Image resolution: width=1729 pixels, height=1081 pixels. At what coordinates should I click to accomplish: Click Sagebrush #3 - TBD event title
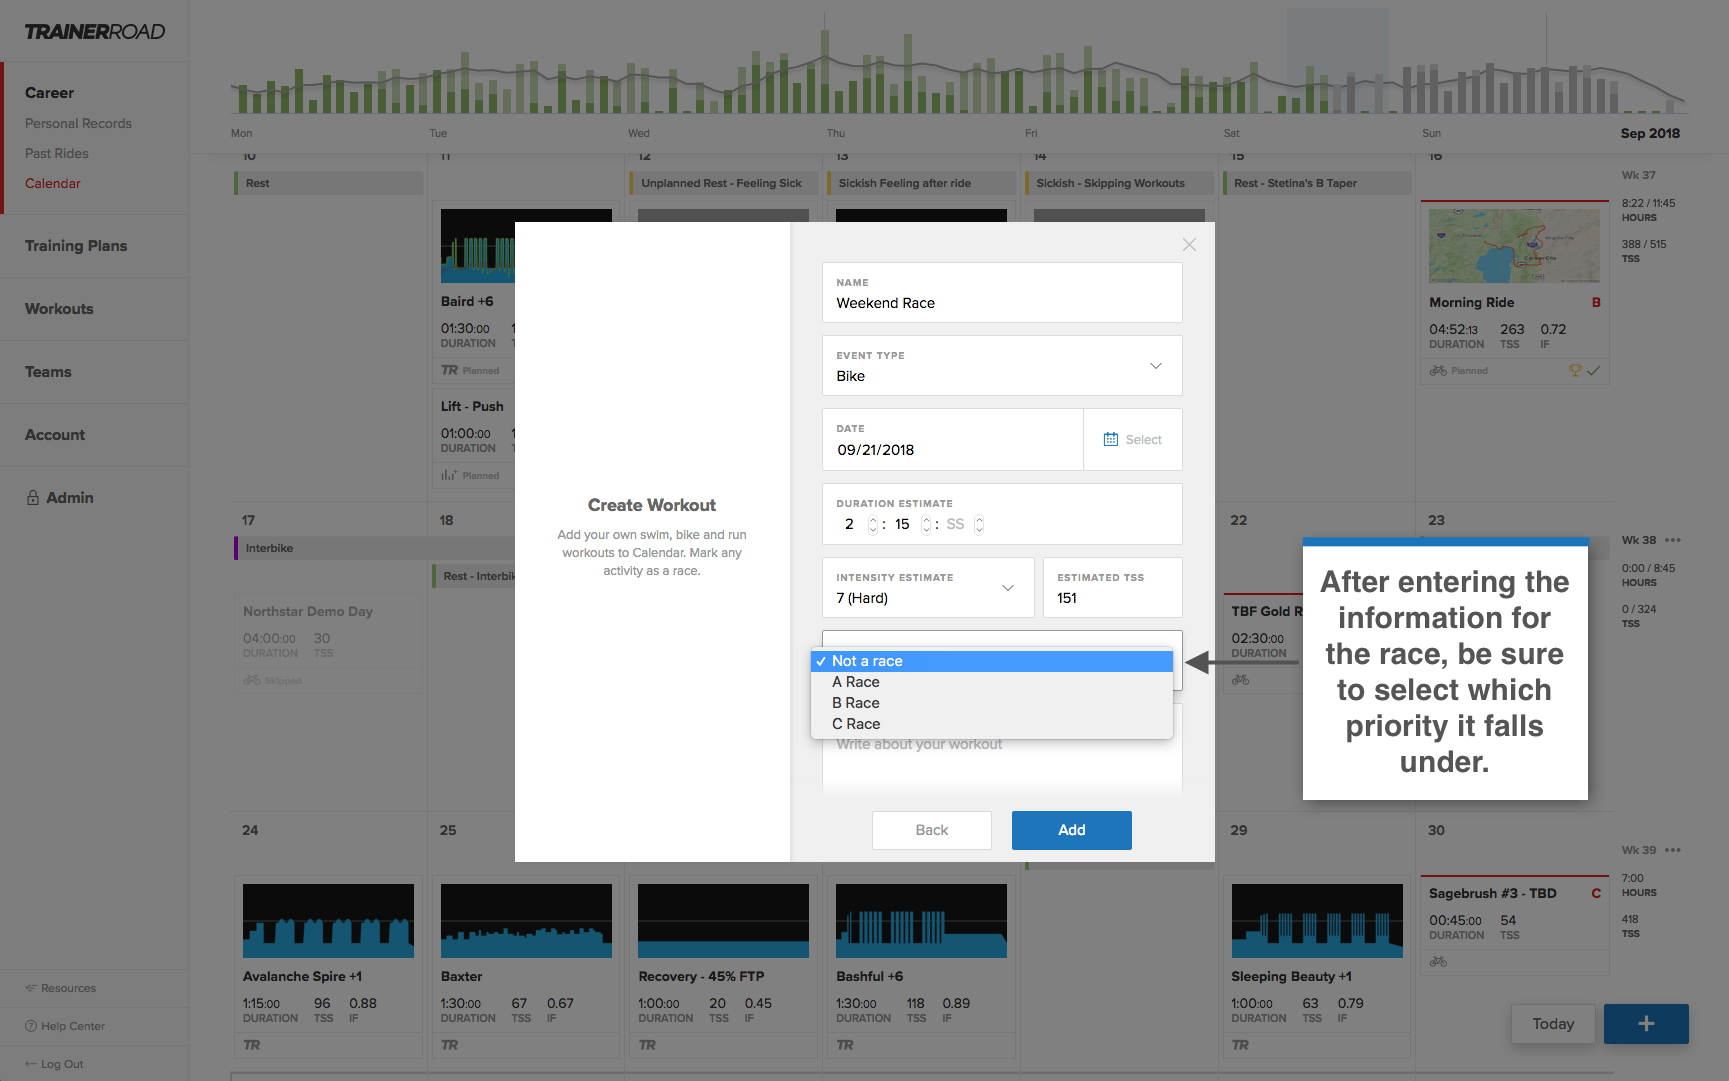[x=1492, y=894]
